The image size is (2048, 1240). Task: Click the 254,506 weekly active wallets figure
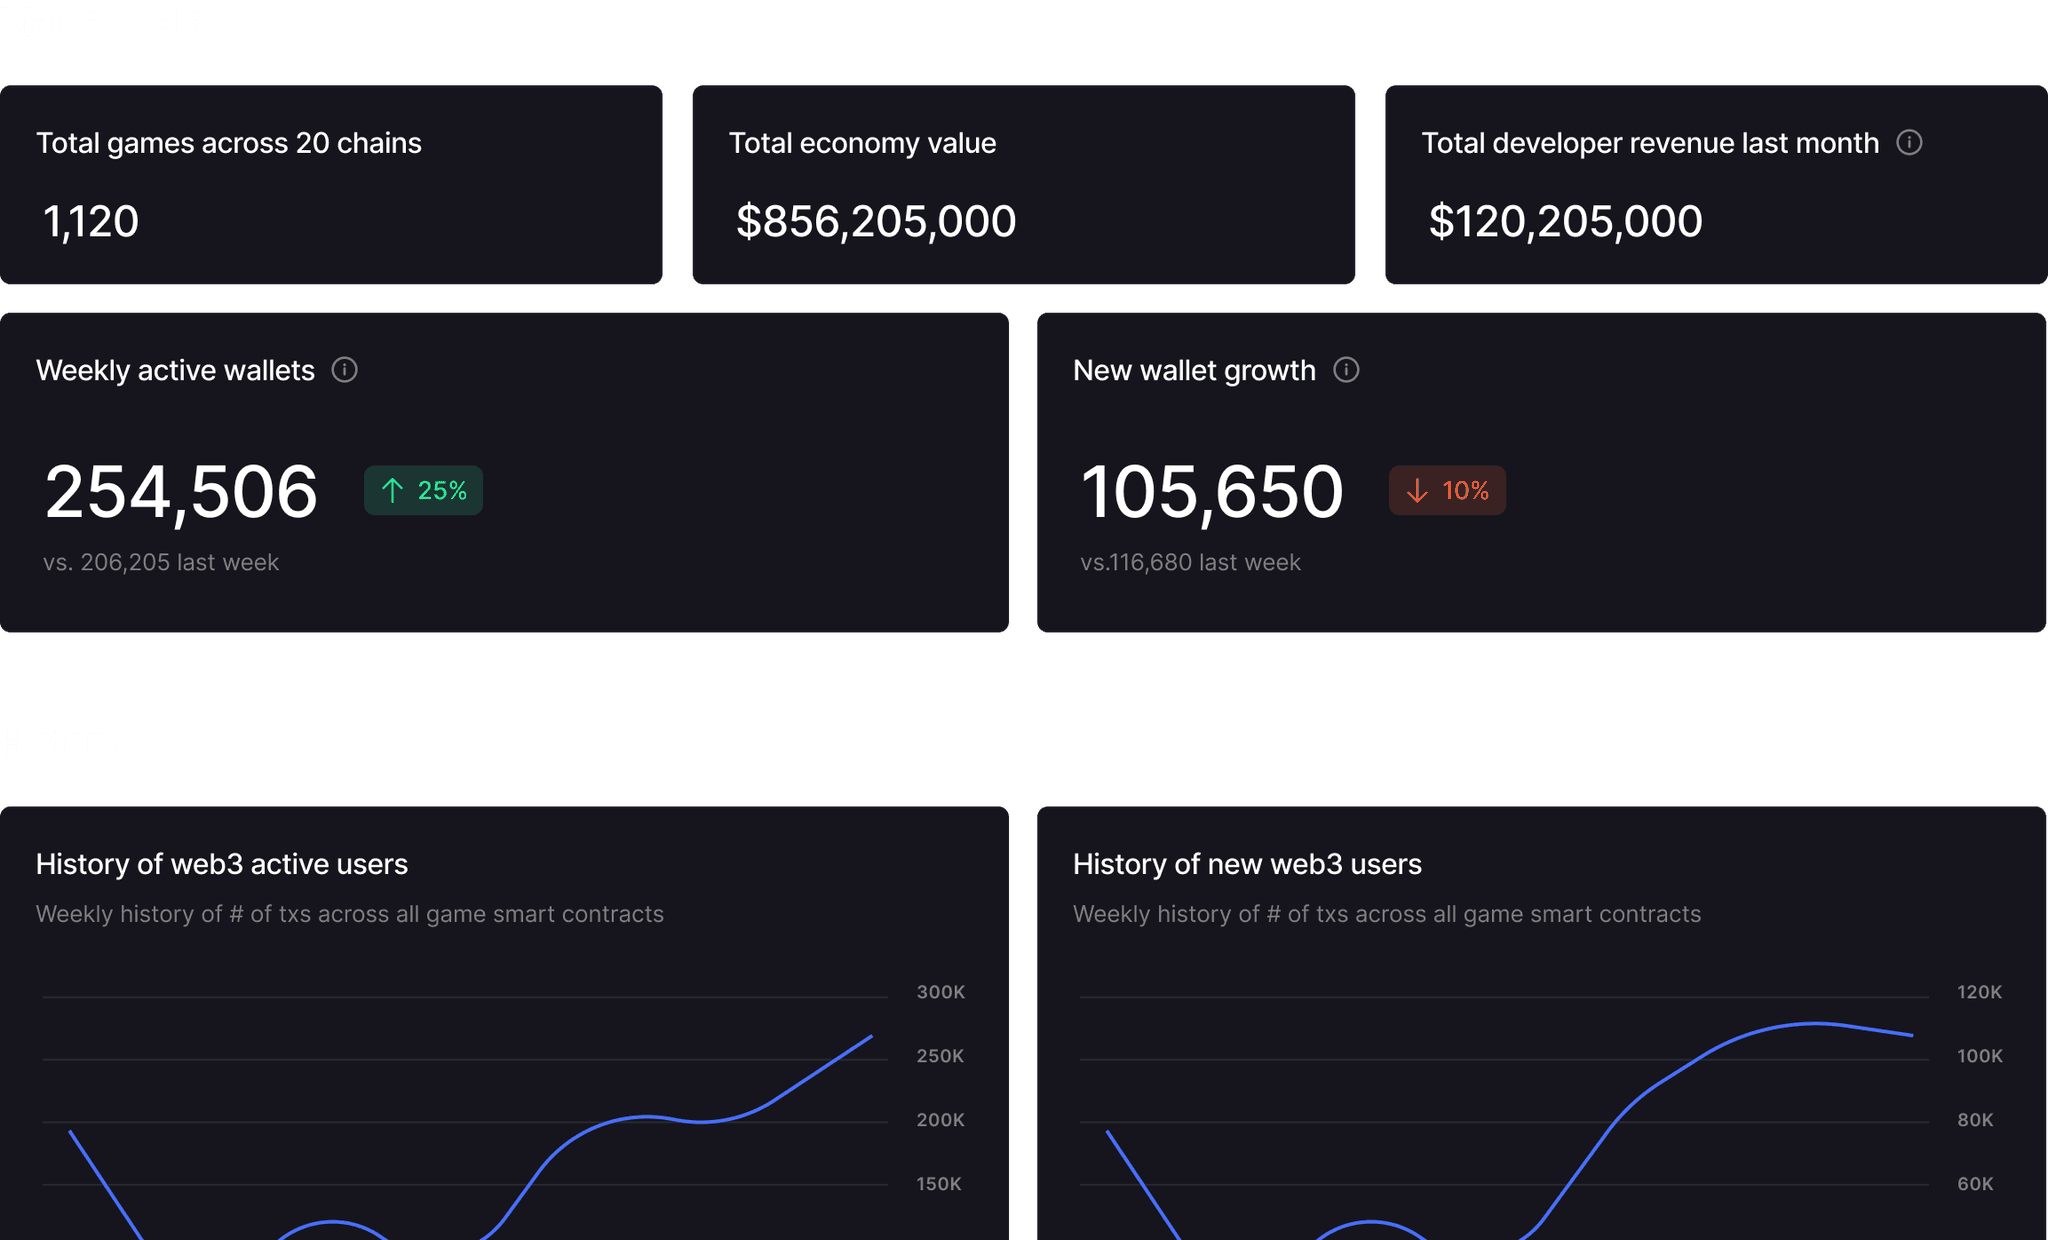tap(181, 492)
